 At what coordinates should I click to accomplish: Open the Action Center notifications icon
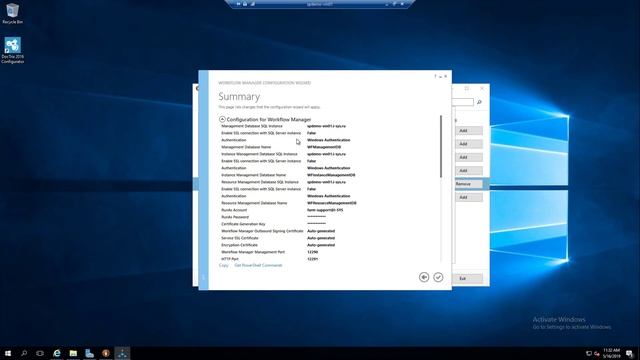[630, 353]
